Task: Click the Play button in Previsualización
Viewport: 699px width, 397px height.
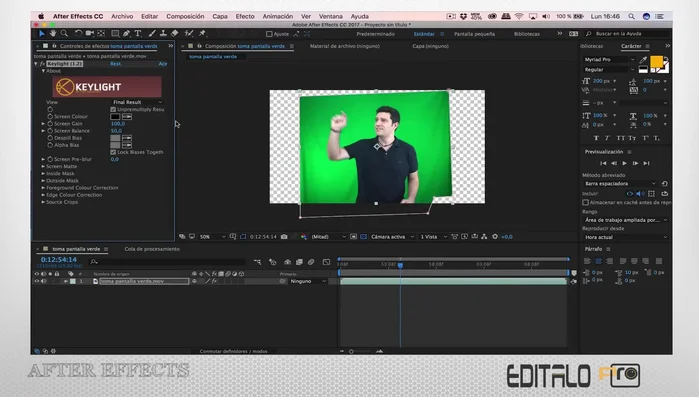Action: [624, 164]
